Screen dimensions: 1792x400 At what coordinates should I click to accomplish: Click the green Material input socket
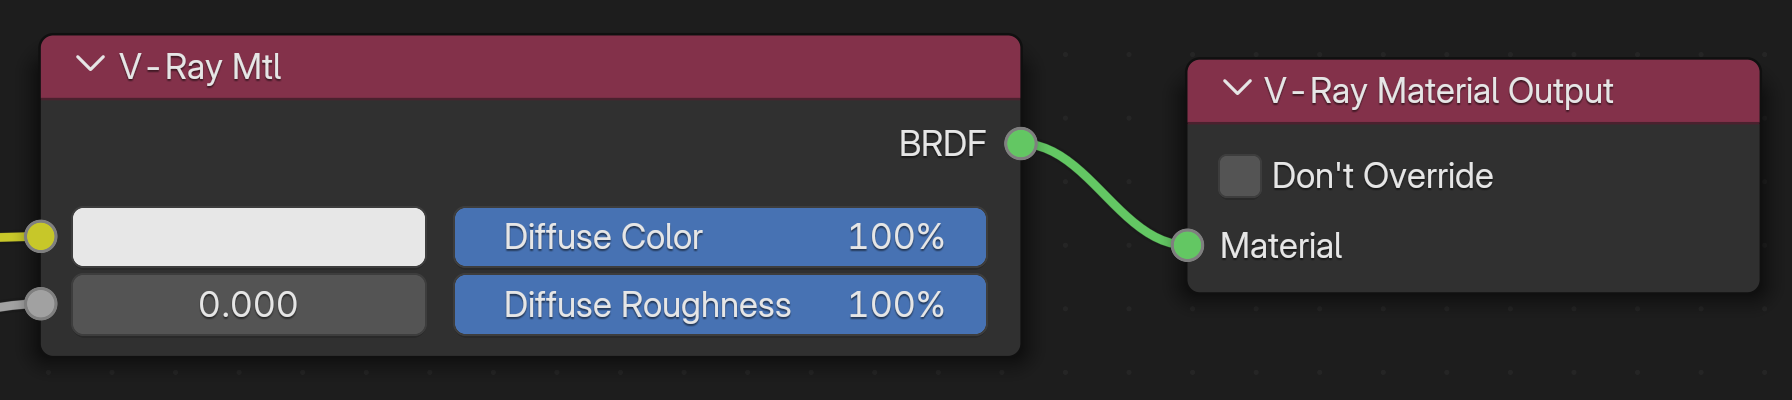point(1187,245)
